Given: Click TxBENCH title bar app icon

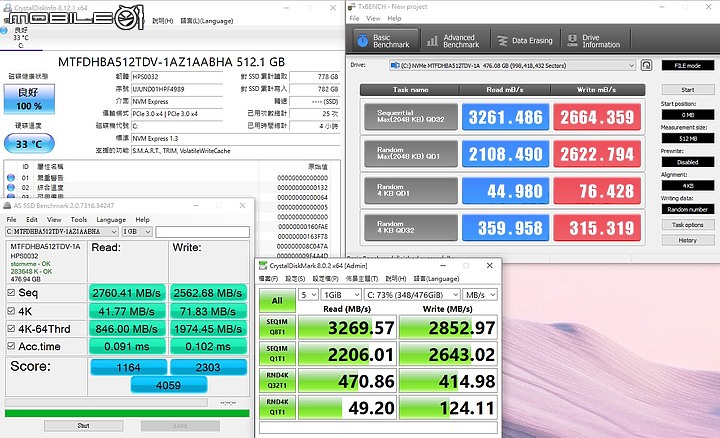Looking at the screenshot, I should pos(352,6).
